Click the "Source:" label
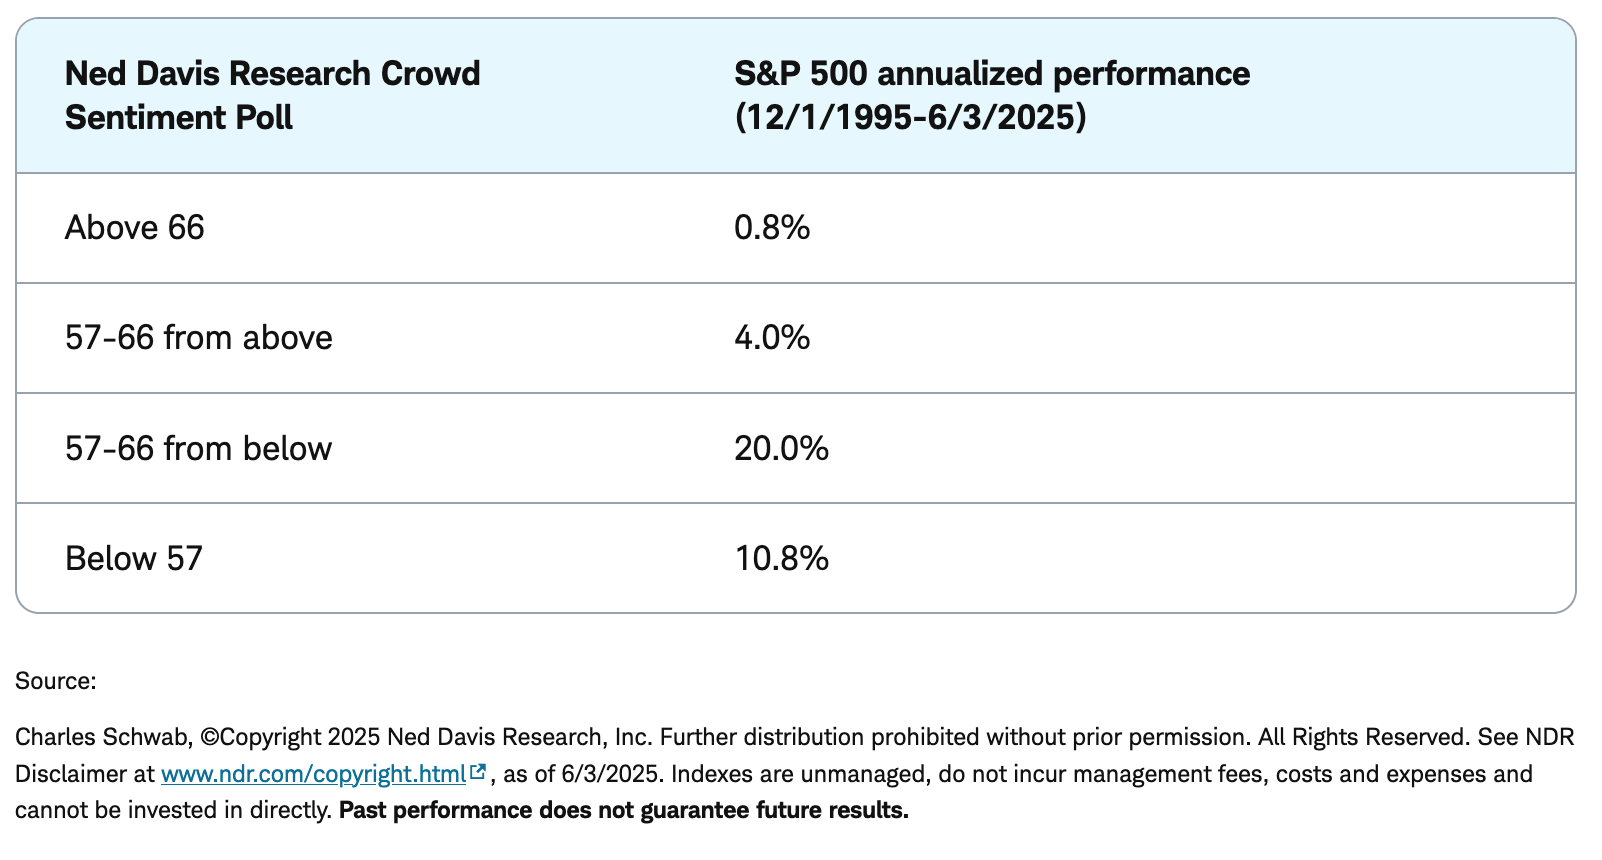This screenshot has height=860, width=1602. tap(55, 682)
